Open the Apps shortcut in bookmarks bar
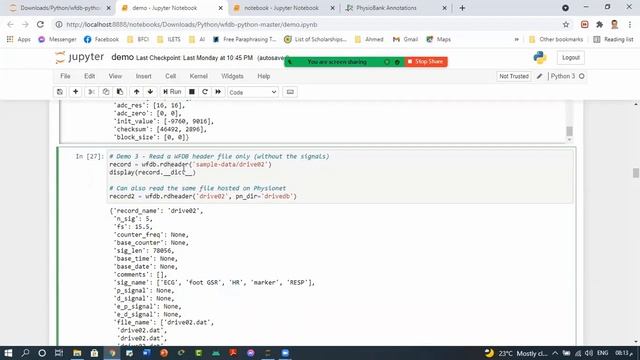This screenshot has height=360, width=640. tap(19, 40)
